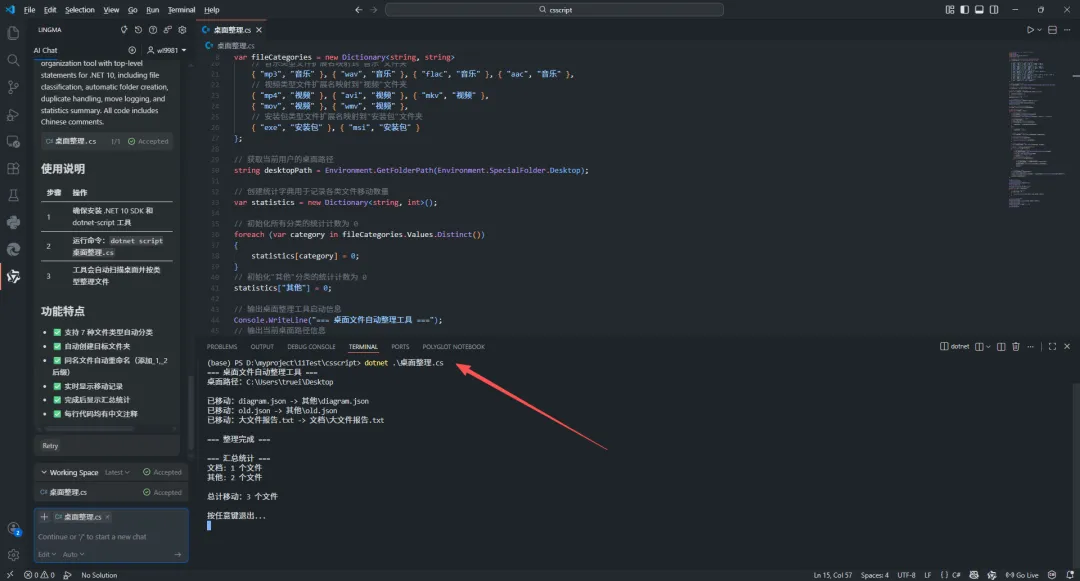Viewport: 1080px width, 581px height.
Task: Open the Auto model dropdown in chat
Action: [x=73, y=554]
